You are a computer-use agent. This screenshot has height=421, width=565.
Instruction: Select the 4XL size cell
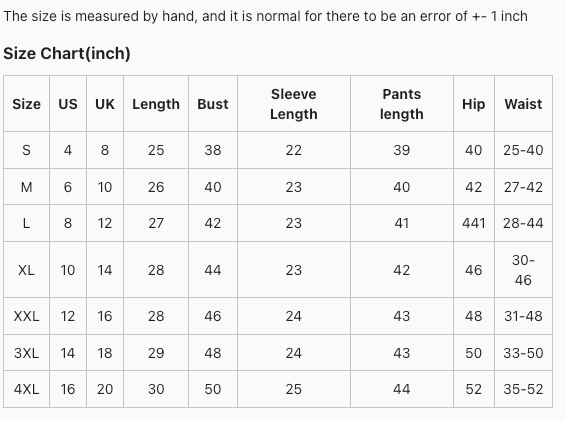tap(26, 389)
